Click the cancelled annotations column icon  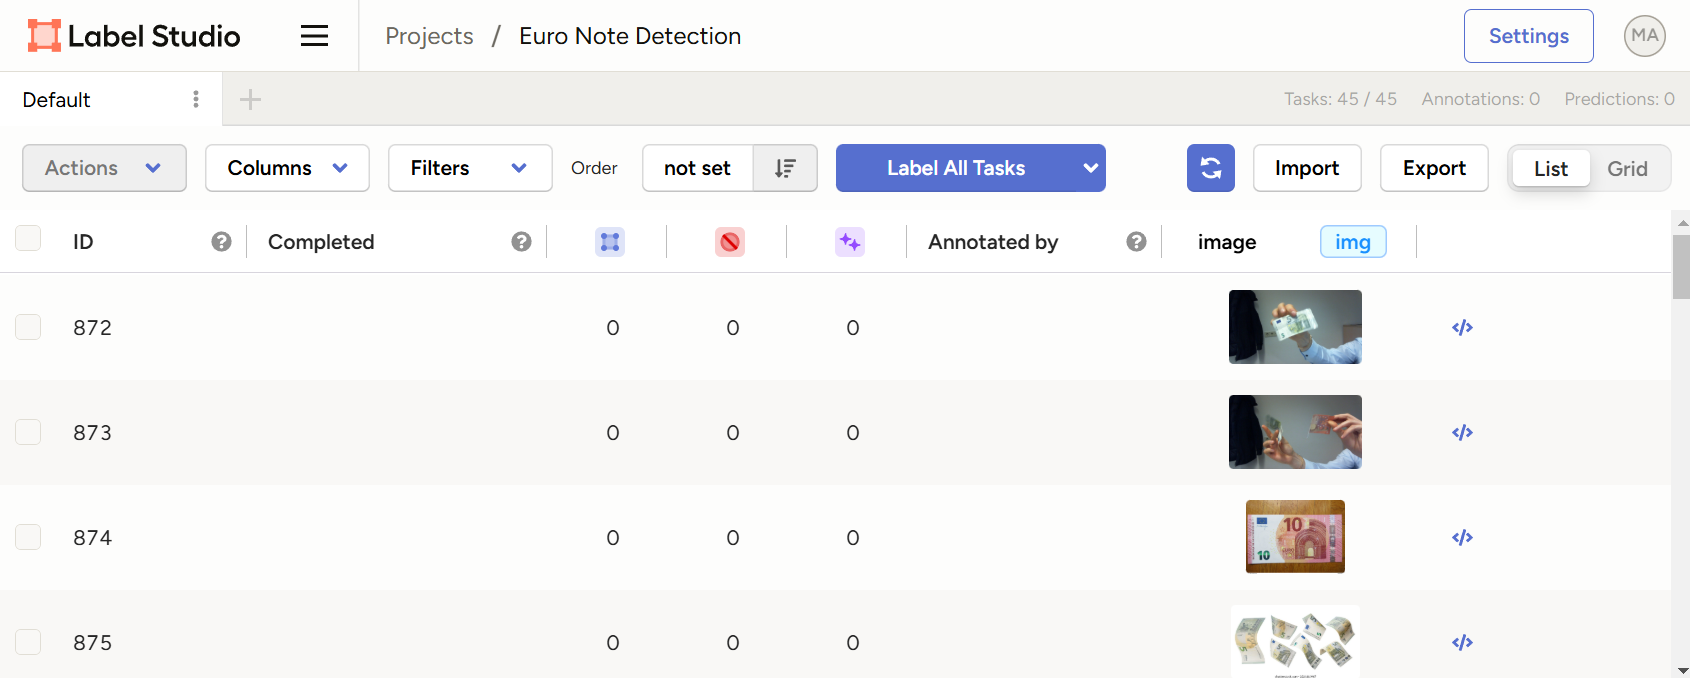coord(730,242)
